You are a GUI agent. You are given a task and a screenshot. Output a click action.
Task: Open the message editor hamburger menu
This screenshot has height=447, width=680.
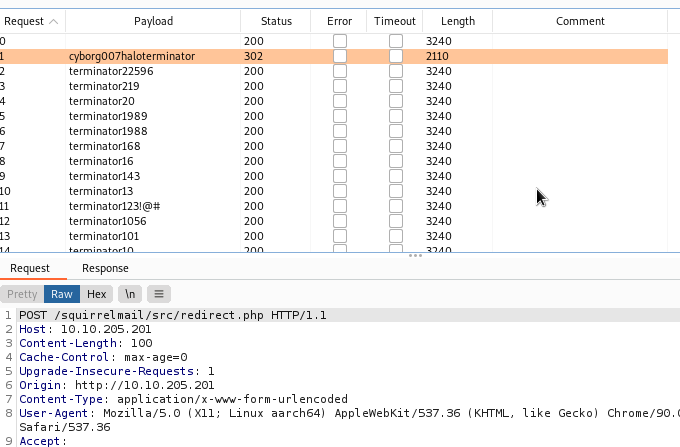[x=159, y=294]
